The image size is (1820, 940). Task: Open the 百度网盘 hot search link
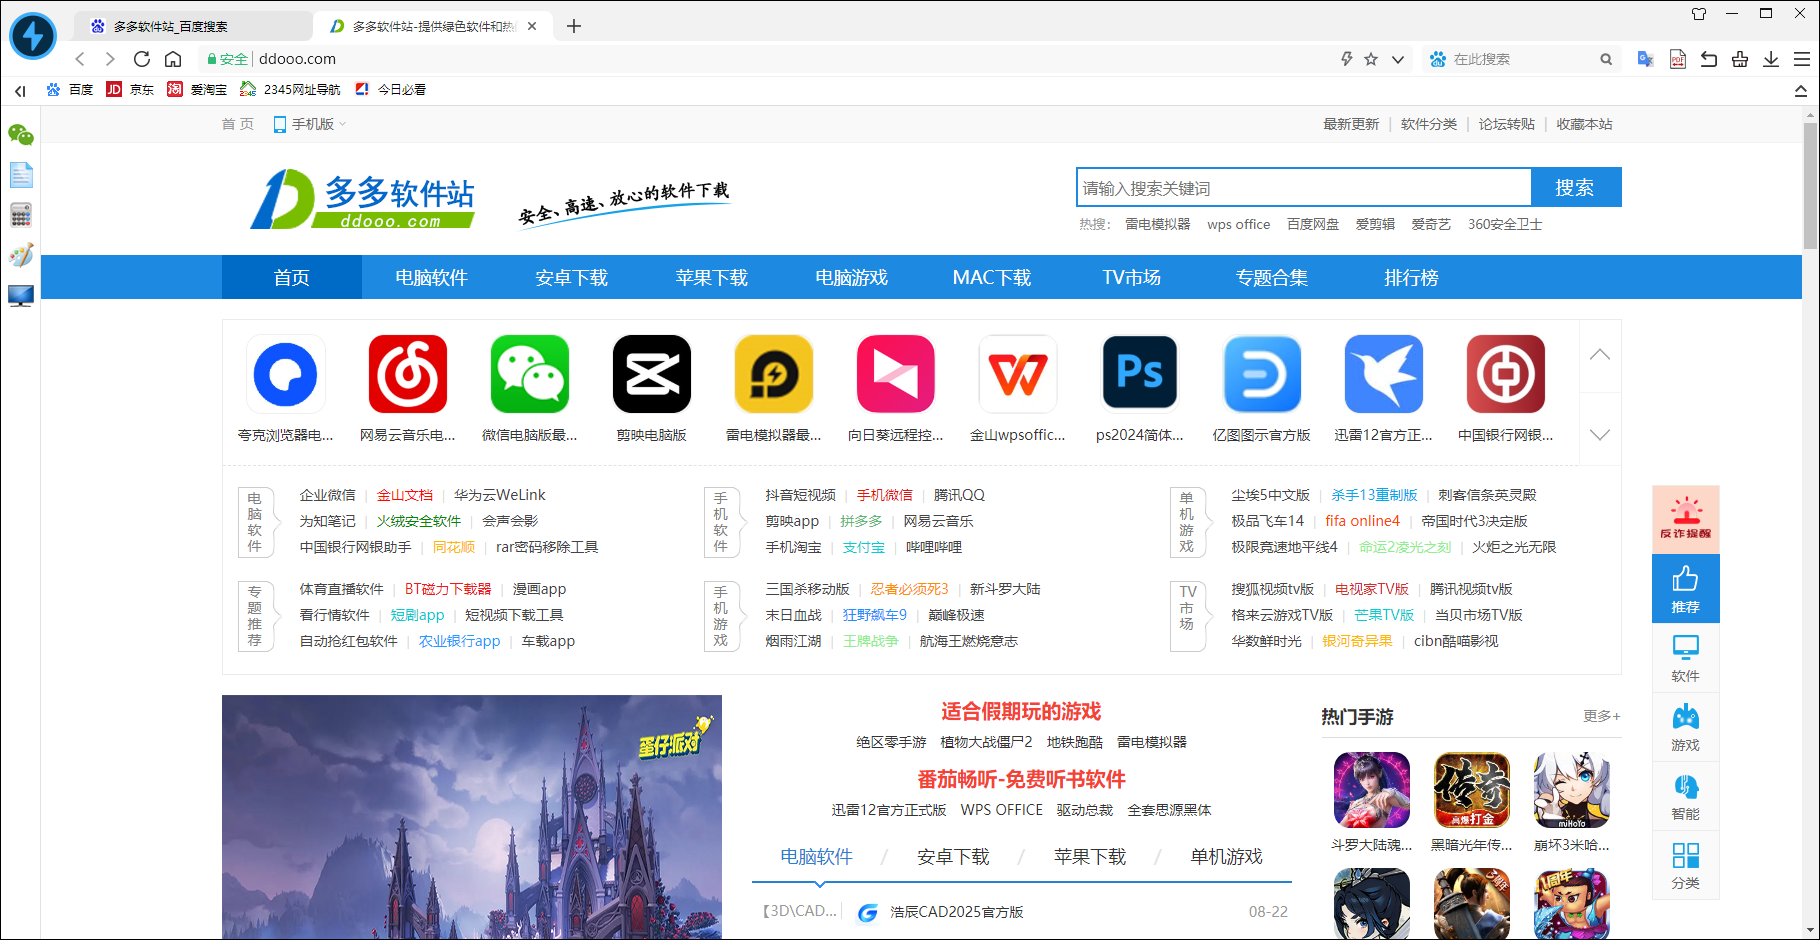(1313, 224)
